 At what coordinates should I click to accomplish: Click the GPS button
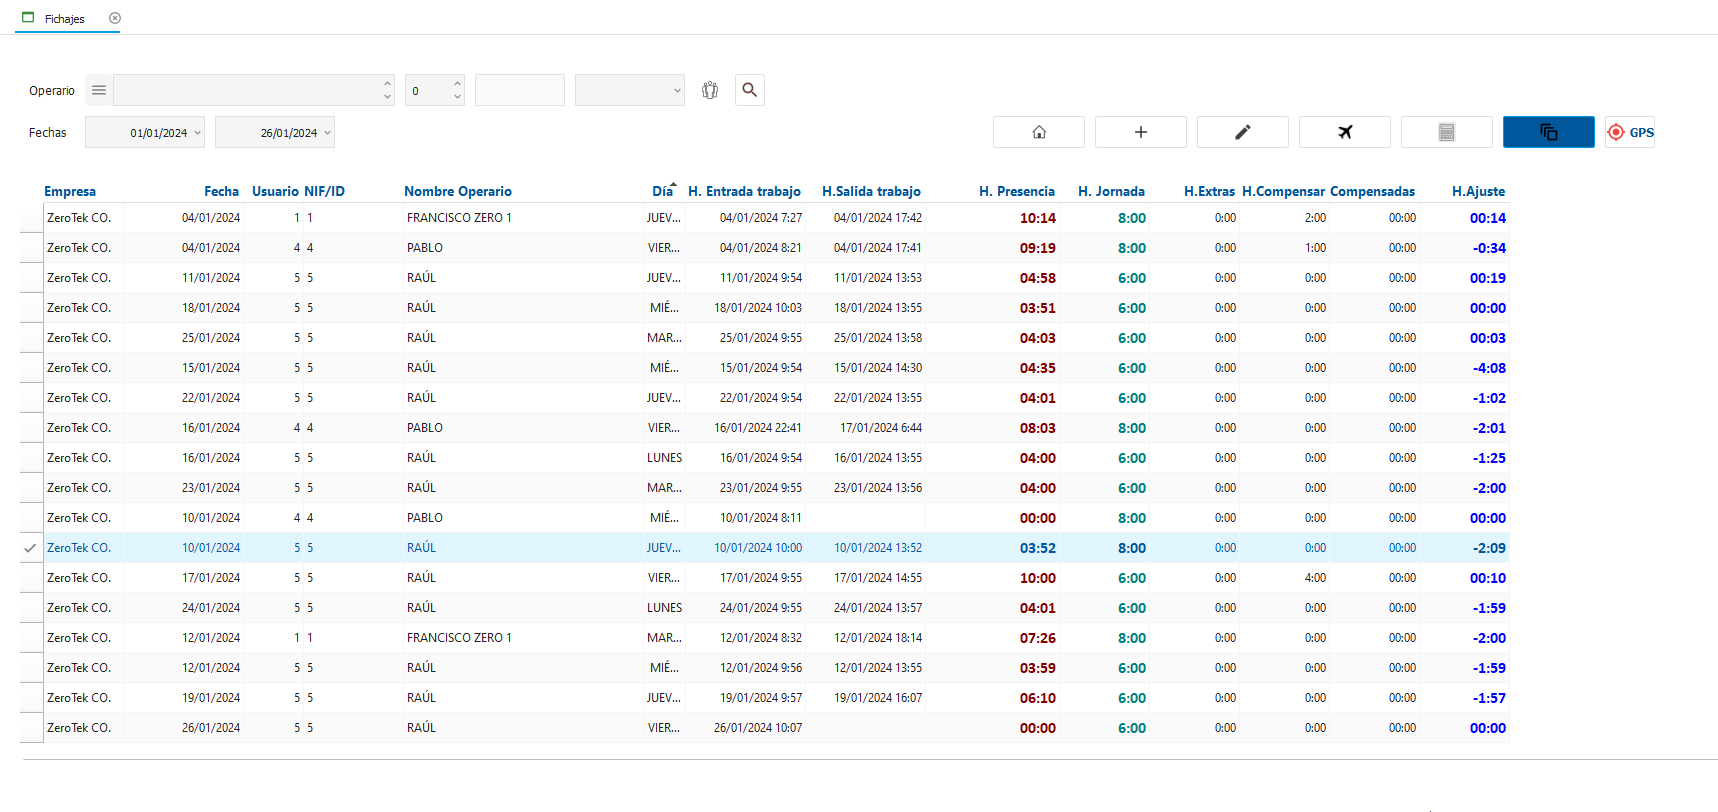click(1630, 132)
